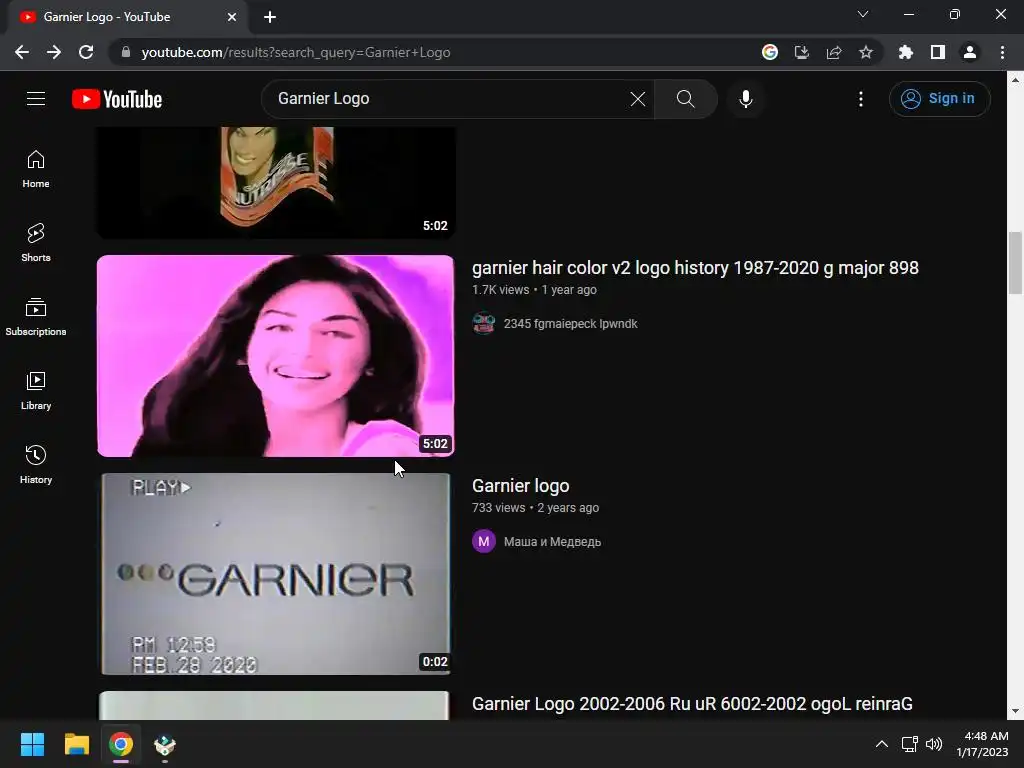Go back in the browser
Screen dimensions: 1024x768
point(22,52)
